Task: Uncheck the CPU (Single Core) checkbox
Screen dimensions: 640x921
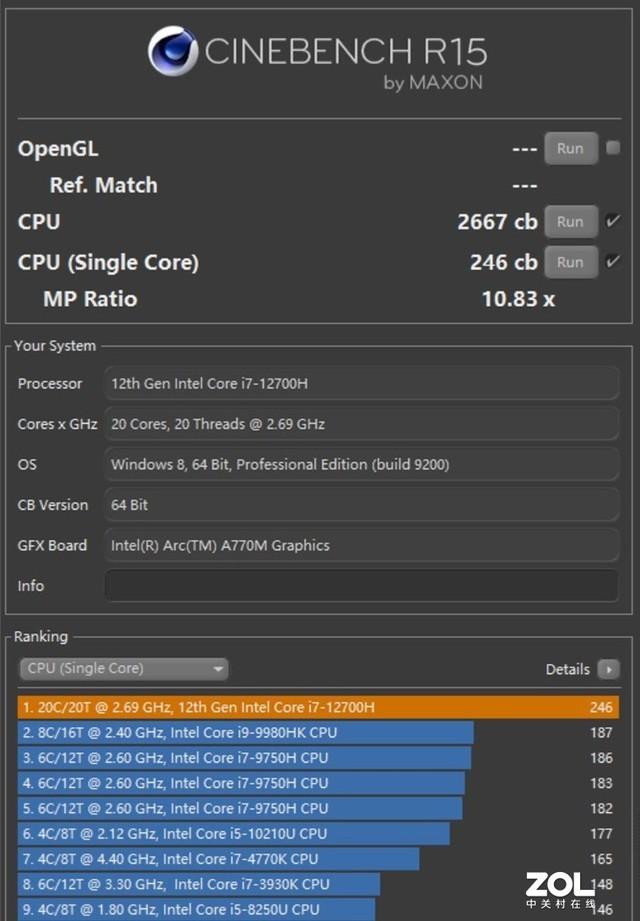Action: 613,262
